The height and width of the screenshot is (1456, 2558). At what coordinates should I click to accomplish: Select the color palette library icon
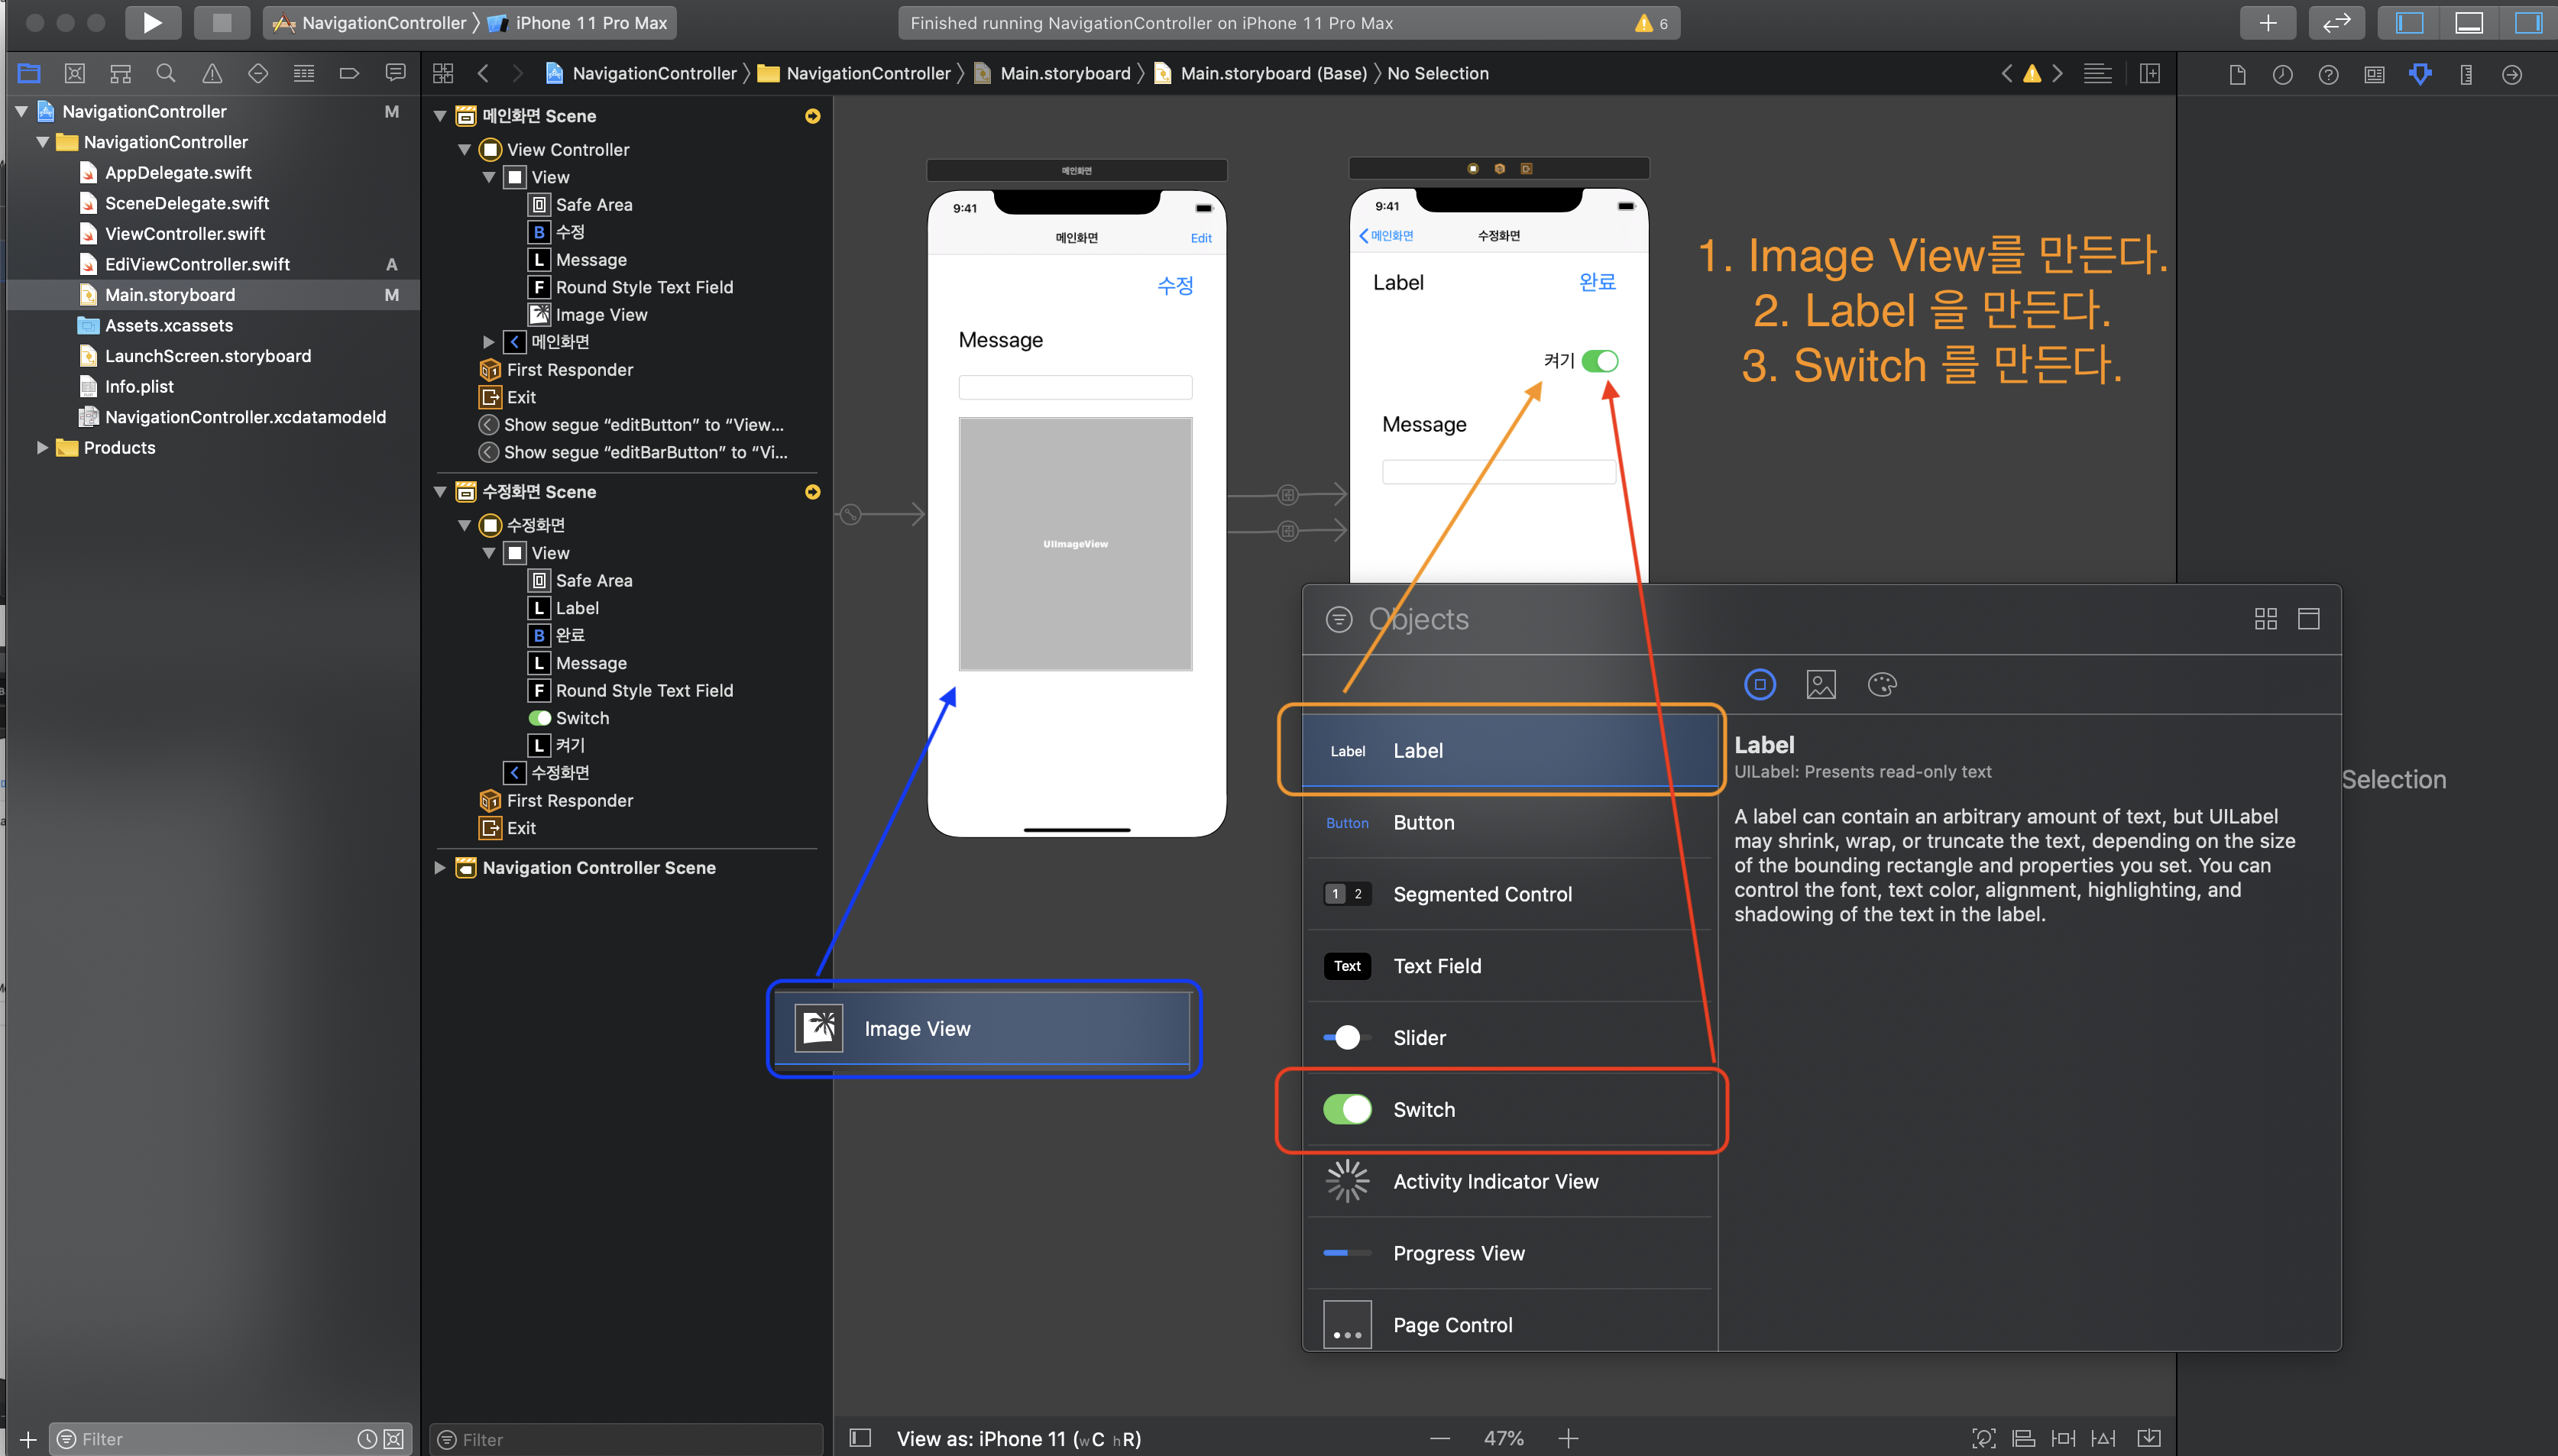click(1881, 684)
